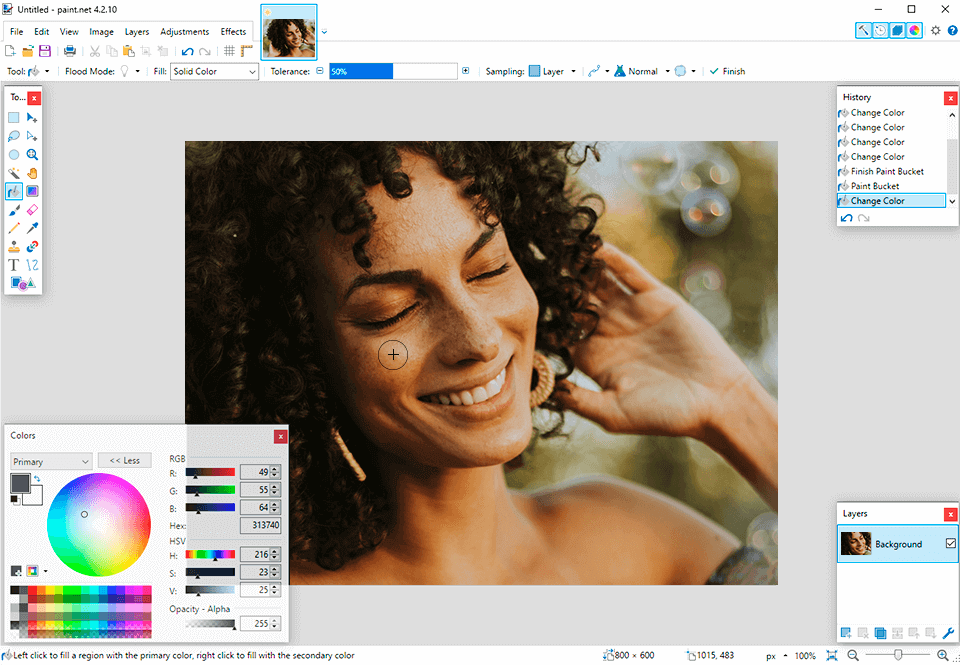Toggle the Layers window button
The width and height of the screenshot is (960, 665).
coord(897,30)
